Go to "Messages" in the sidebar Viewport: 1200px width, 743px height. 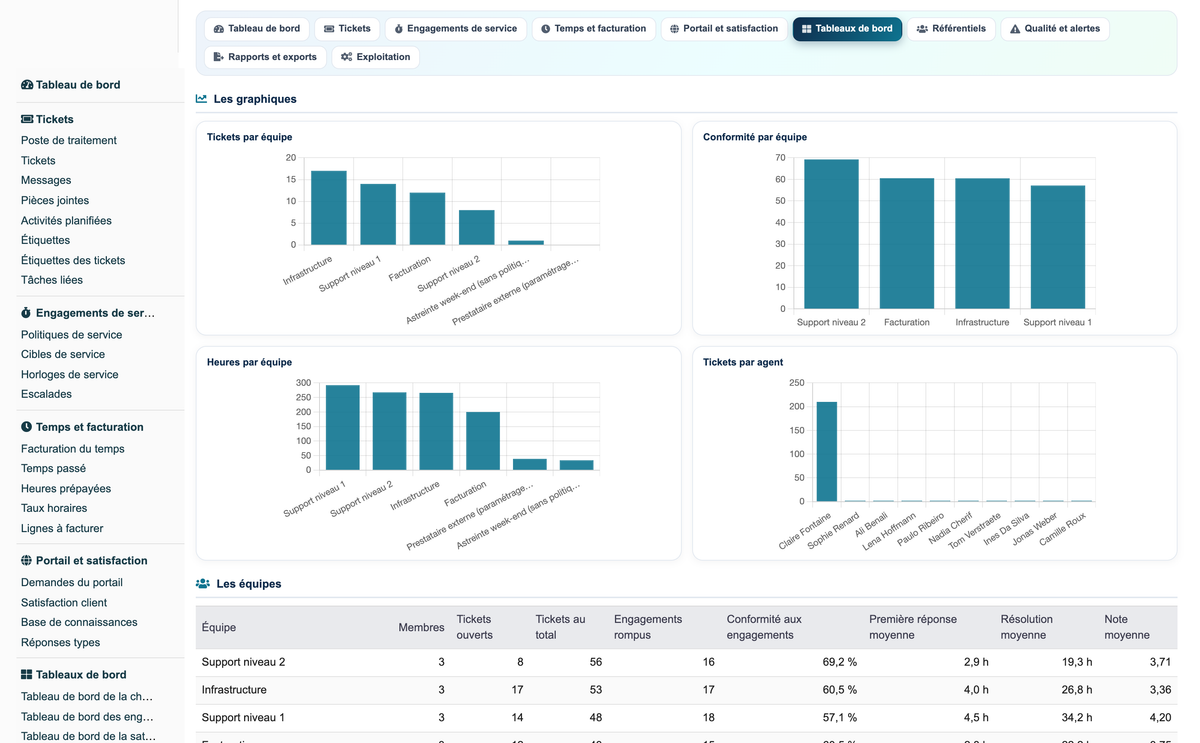point(46,181)
